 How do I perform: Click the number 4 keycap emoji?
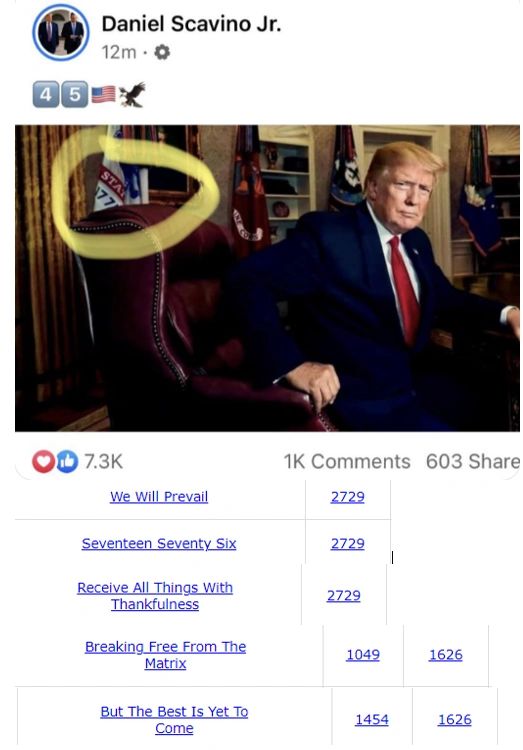(x=46, y=94)
